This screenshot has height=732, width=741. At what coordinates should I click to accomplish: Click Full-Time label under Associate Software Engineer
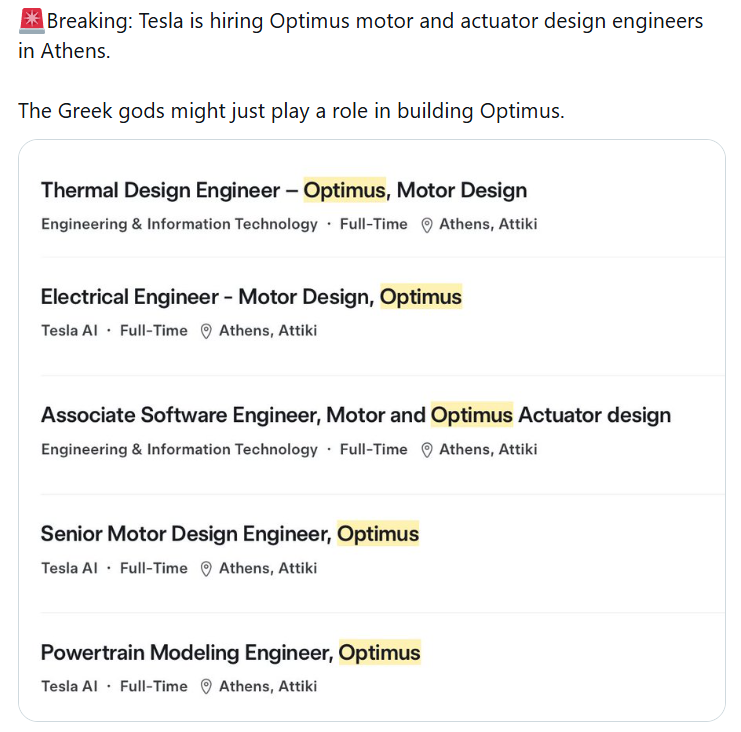pos(374,450)
